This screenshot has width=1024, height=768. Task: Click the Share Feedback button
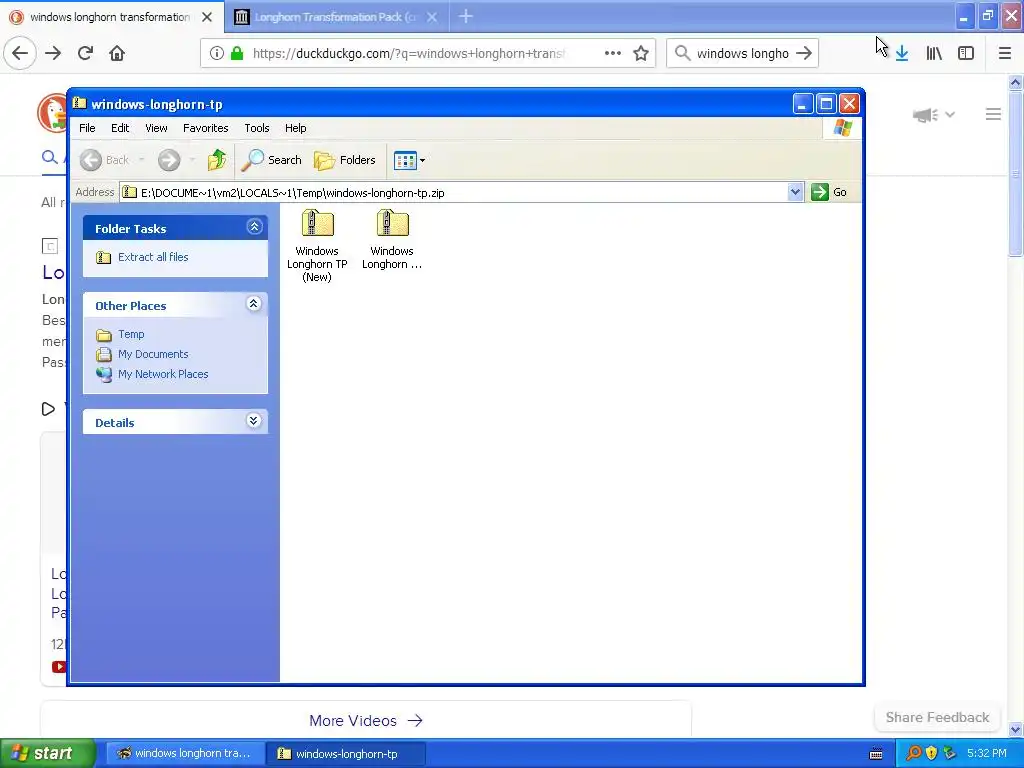pos(937,717)
